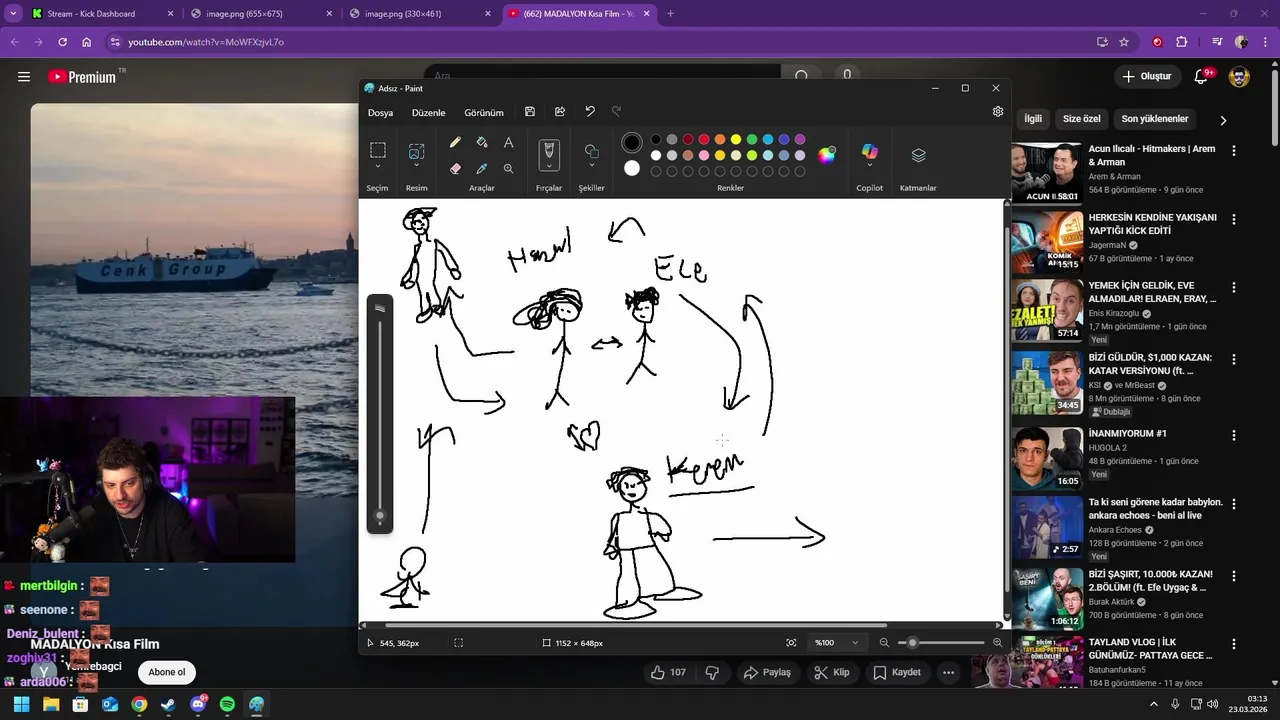Click the Save icon in Paint
Screen dimensions: 1280x720
pos(530,112)
